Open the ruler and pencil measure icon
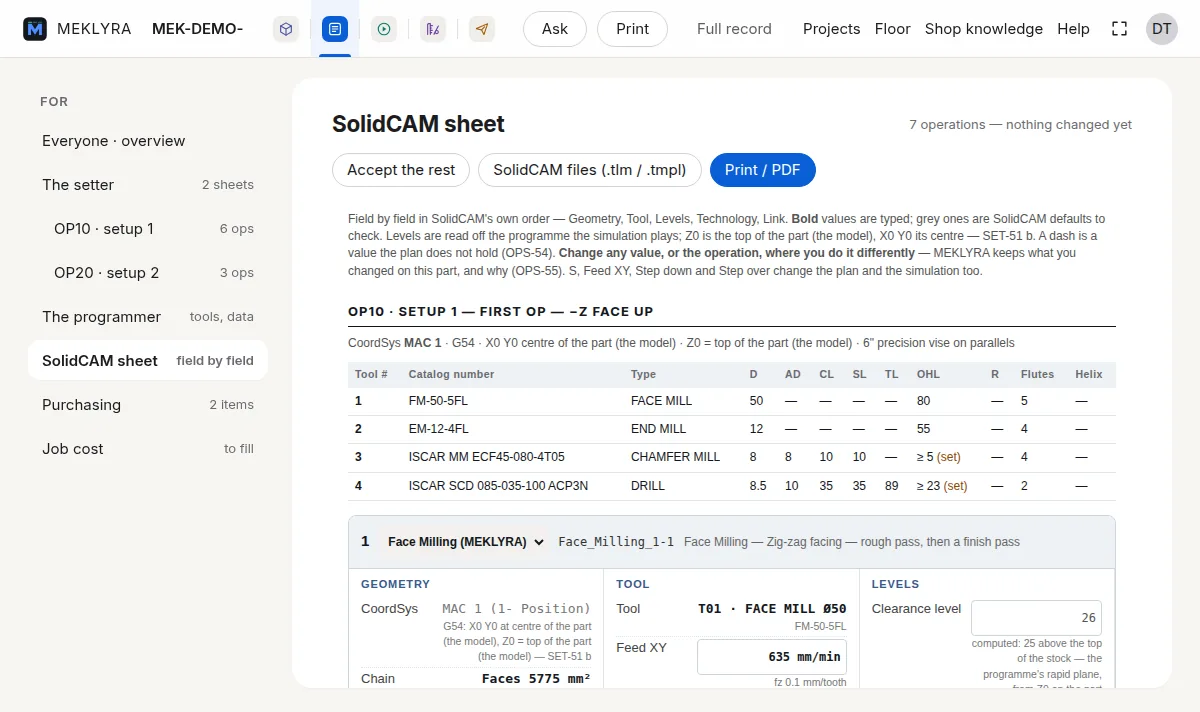 pyautogui.click(x=432, y=29)
